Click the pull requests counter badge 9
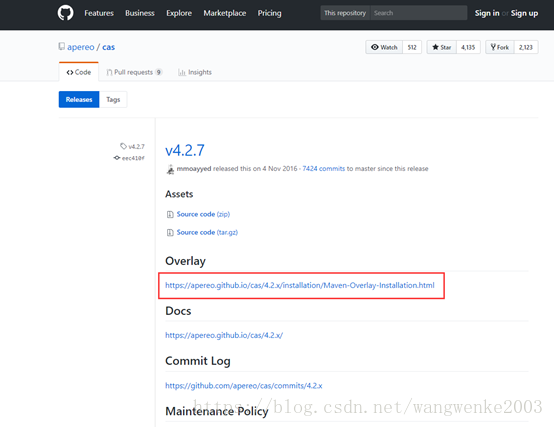Screen dimensions: 554x427 click(x=159, y=72)
